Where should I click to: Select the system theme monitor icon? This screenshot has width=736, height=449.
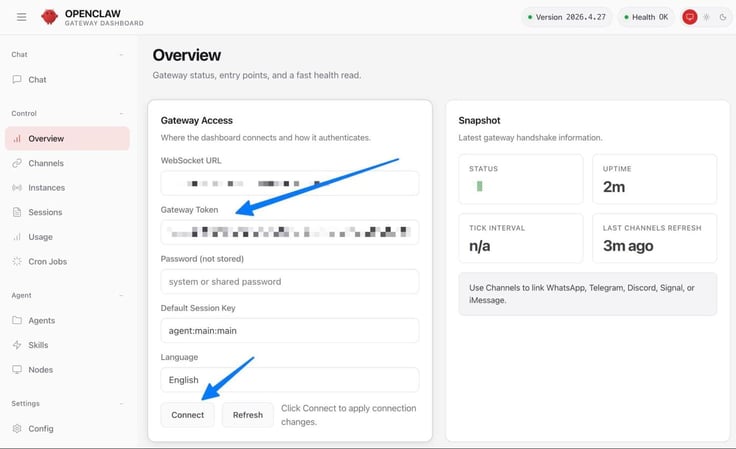click(x=690, y=17)
